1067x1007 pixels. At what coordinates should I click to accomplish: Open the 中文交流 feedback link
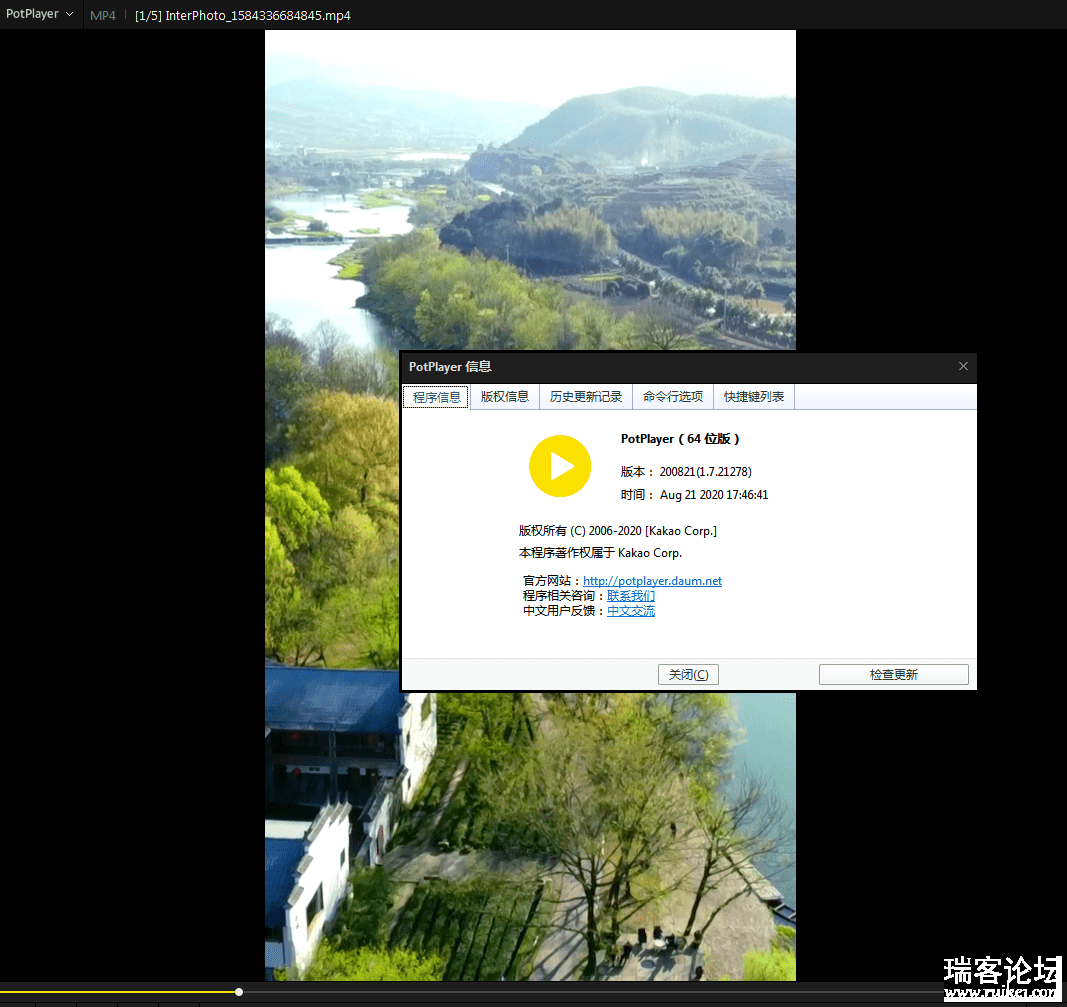[631, 610]
